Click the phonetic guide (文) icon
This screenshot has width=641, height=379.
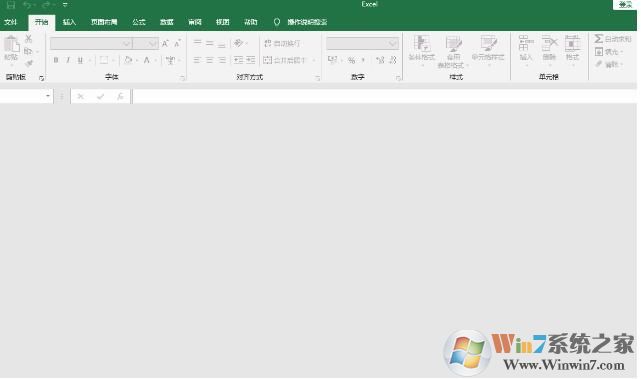170,61
